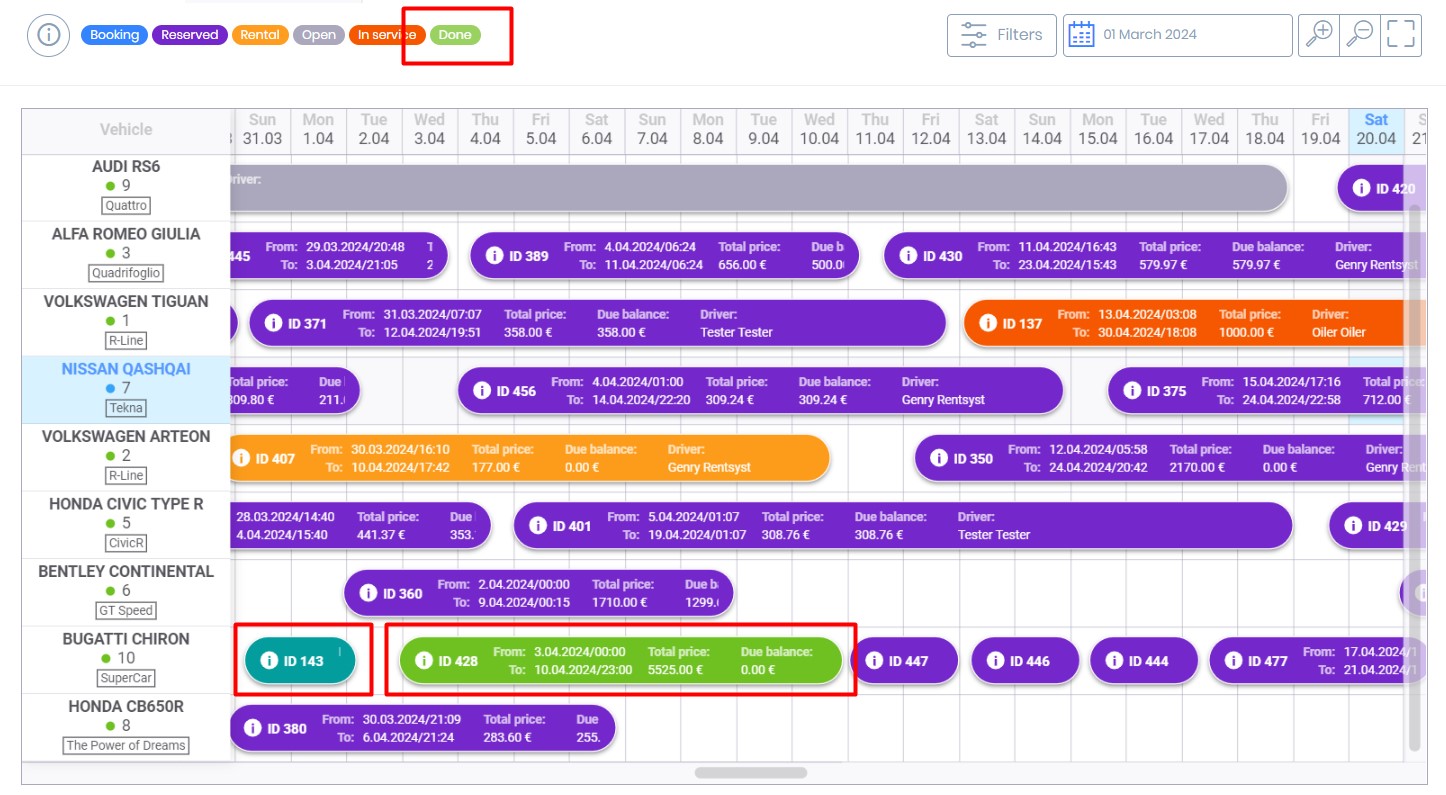Click info icon on booking ID 389
The width and height of the screenshot is (1446, 795).
pyautogui.click(x=494, y=255)
